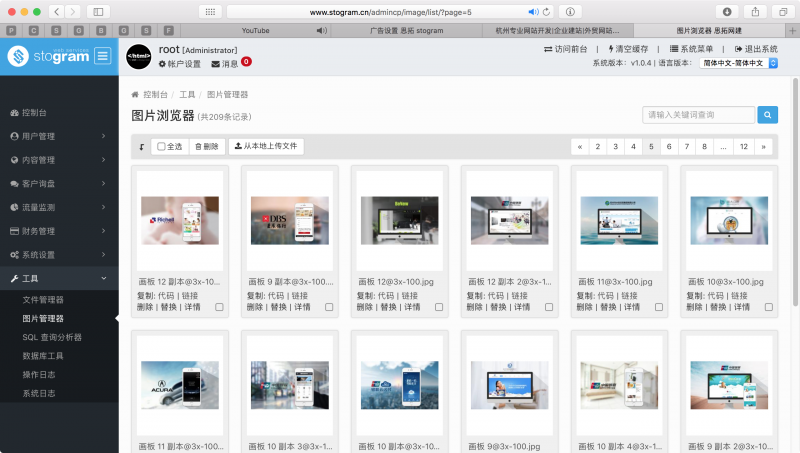Open 系统日志 in the sidebar
The width and height of the screenshot is (800, 453).
39,393
